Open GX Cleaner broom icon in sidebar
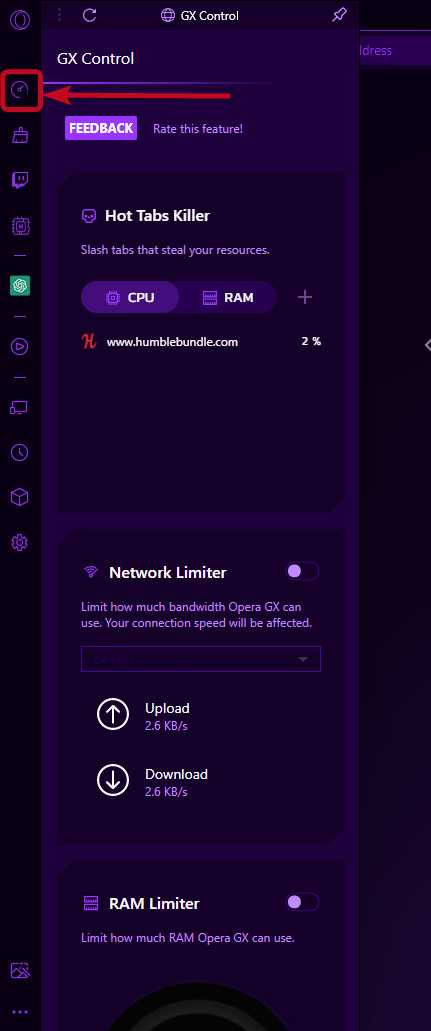The image size is (431, 1031). click(x=20, y=135)
